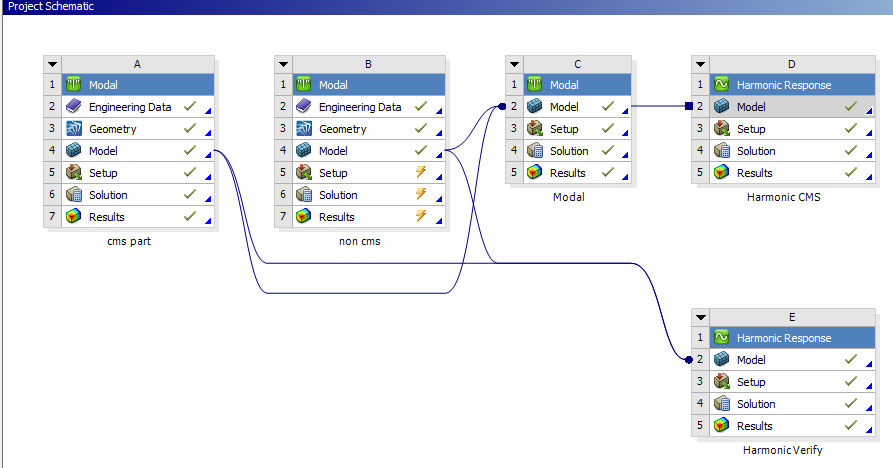Image resolution: width=893 pixels, height=468 pixels.
Task: Click Setup icon in system A
Action: pos(73,172)
